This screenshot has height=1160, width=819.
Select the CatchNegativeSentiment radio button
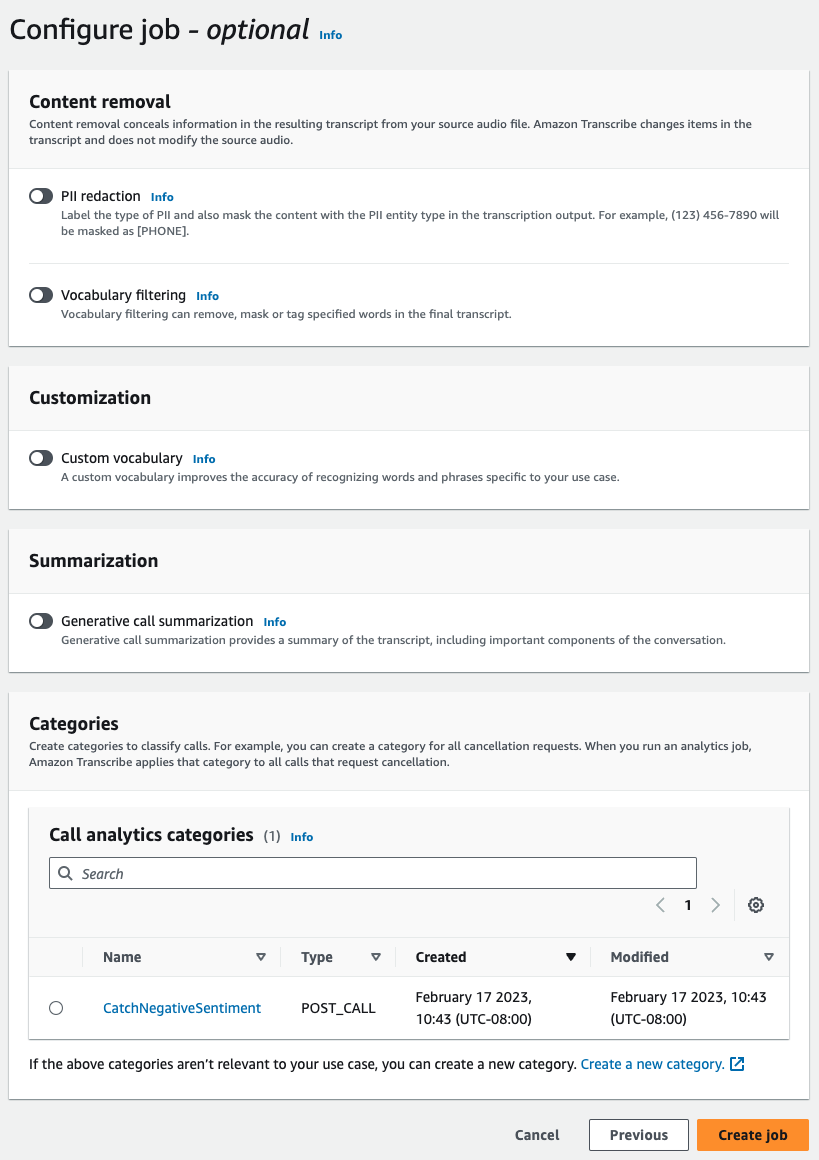point(55,1007)
